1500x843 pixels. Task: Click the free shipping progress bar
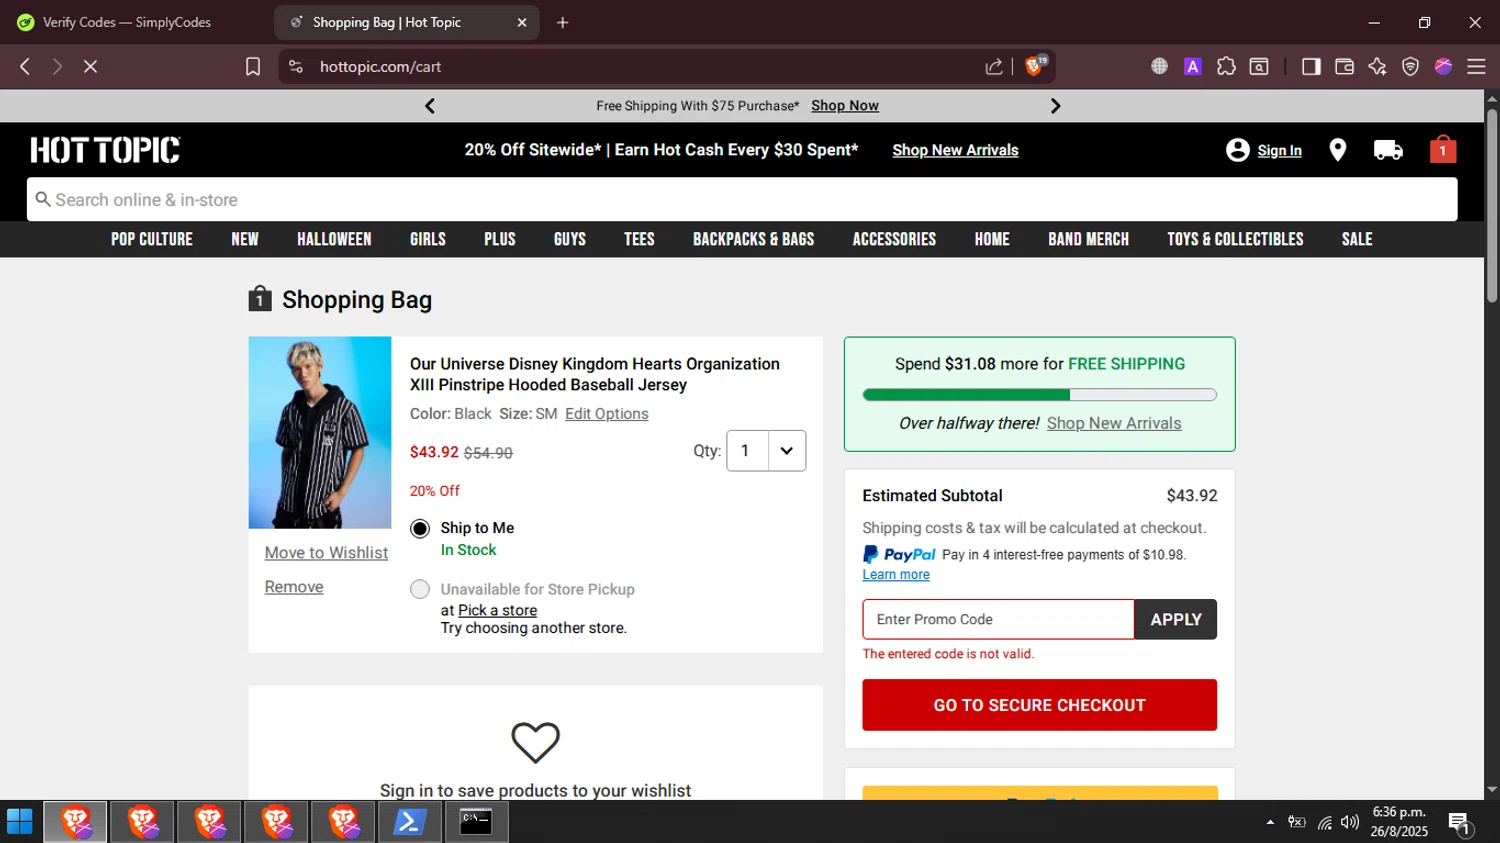[x=1039, y=395]
